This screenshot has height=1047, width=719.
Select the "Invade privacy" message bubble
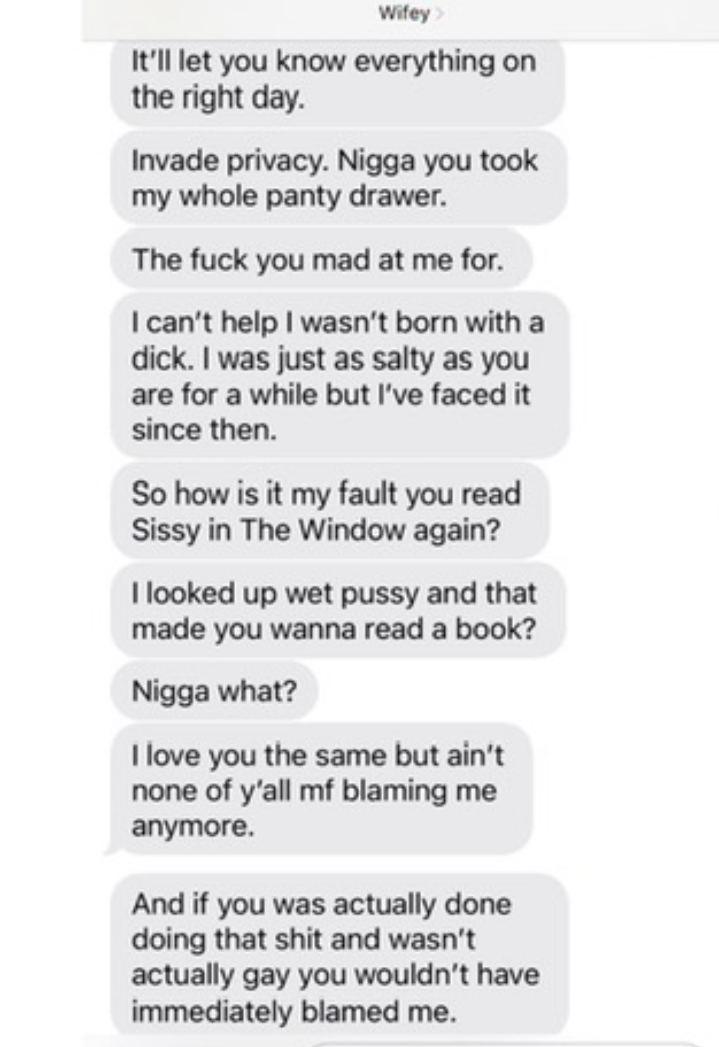338,178
